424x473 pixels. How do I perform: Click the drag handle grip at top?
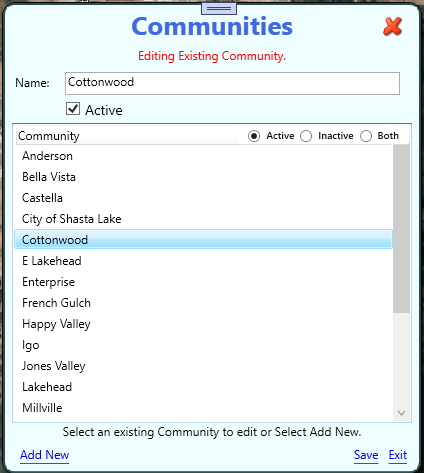[219, 9]
